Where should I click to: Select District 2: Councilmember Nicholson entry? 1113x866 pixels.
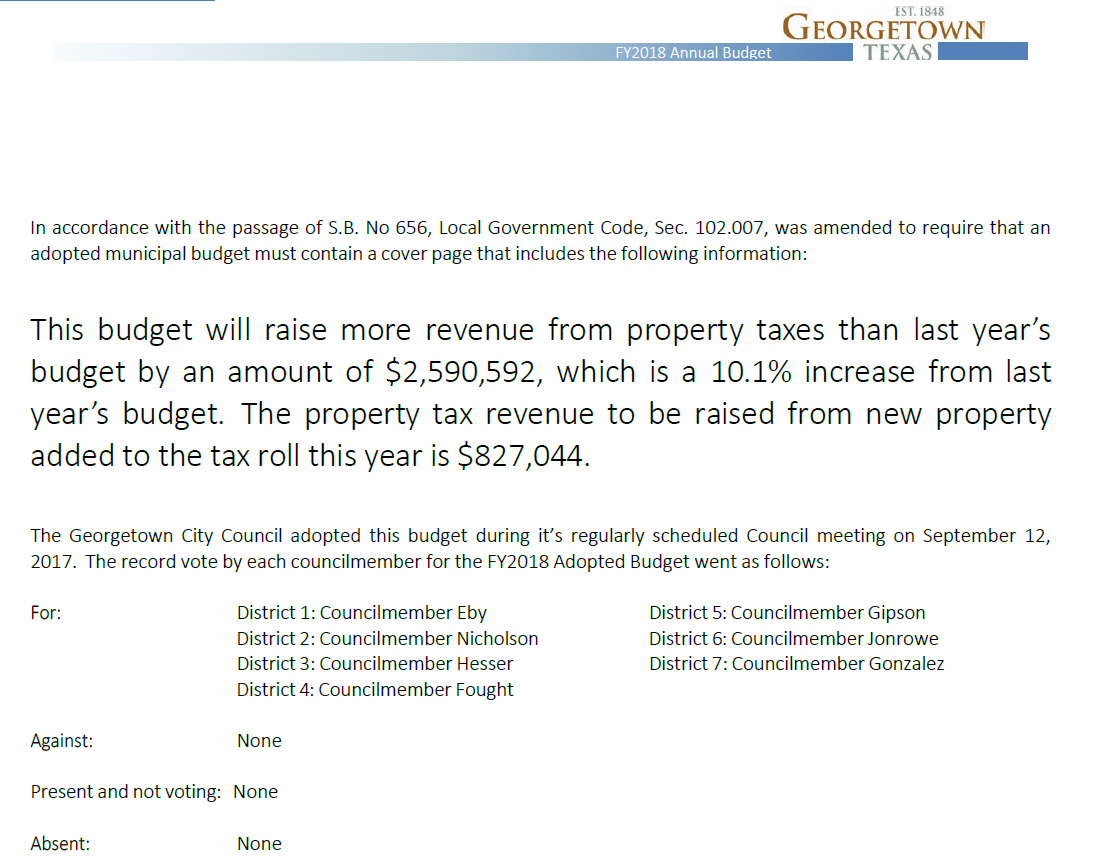pos(386,638)
